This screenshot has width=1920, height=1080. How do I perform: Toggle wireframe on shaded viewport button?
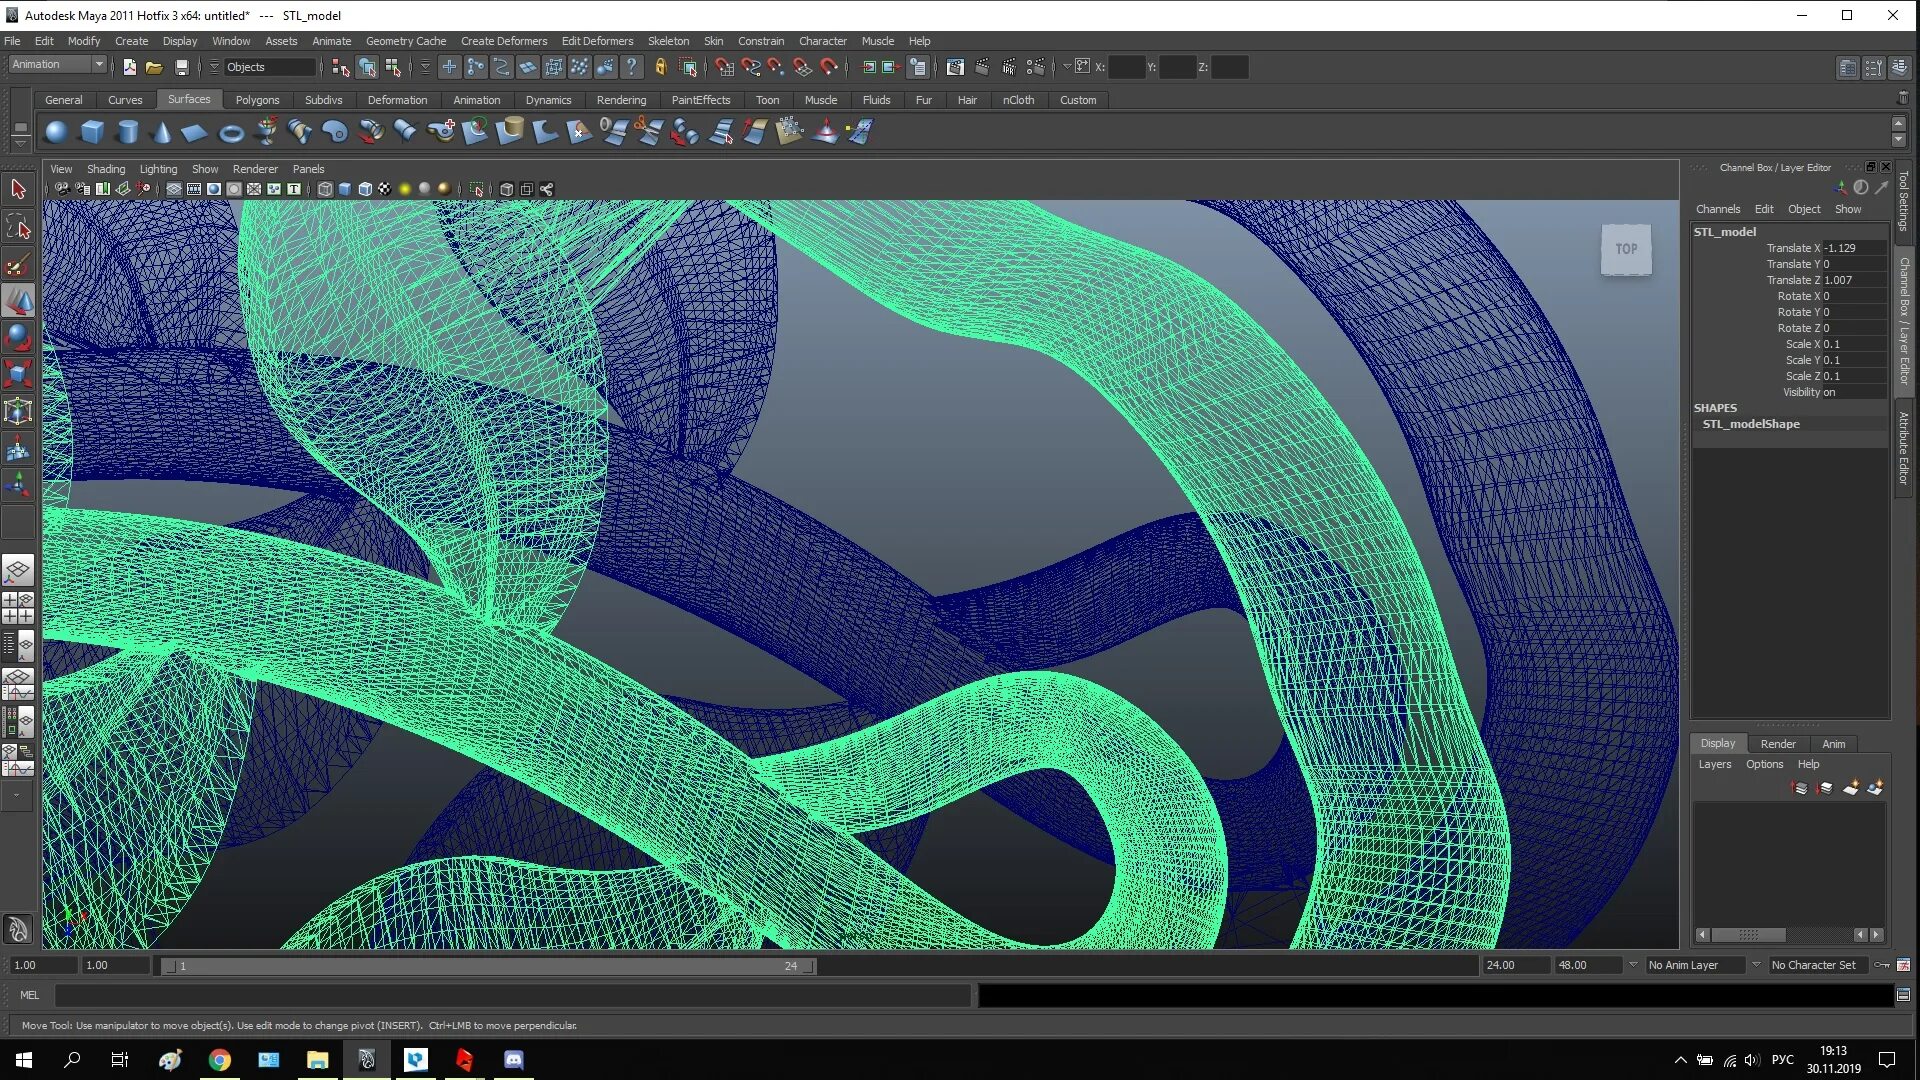(365, 189)
